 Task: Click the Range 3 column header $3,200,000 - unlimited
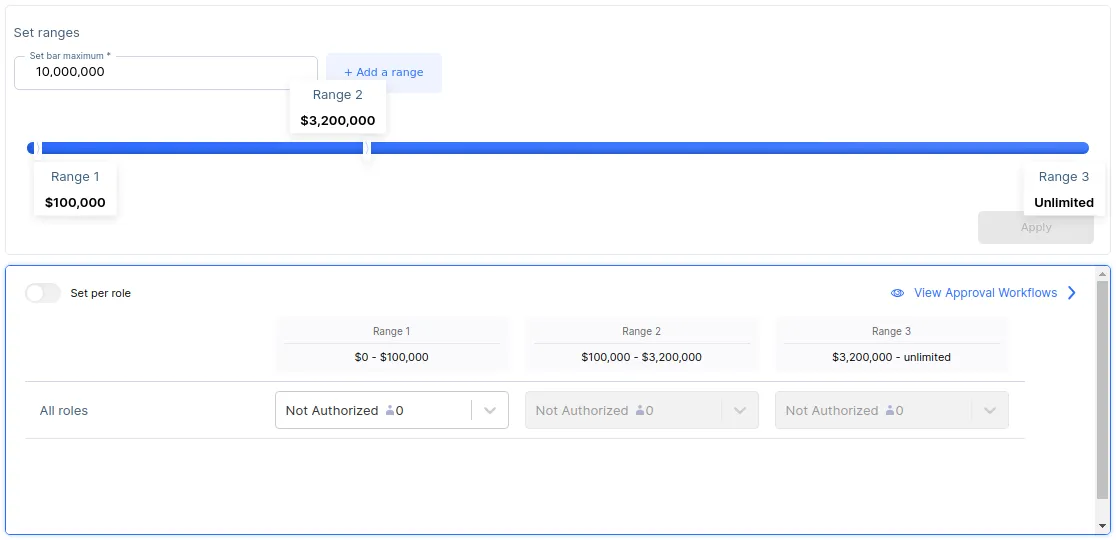coord(891,345)
